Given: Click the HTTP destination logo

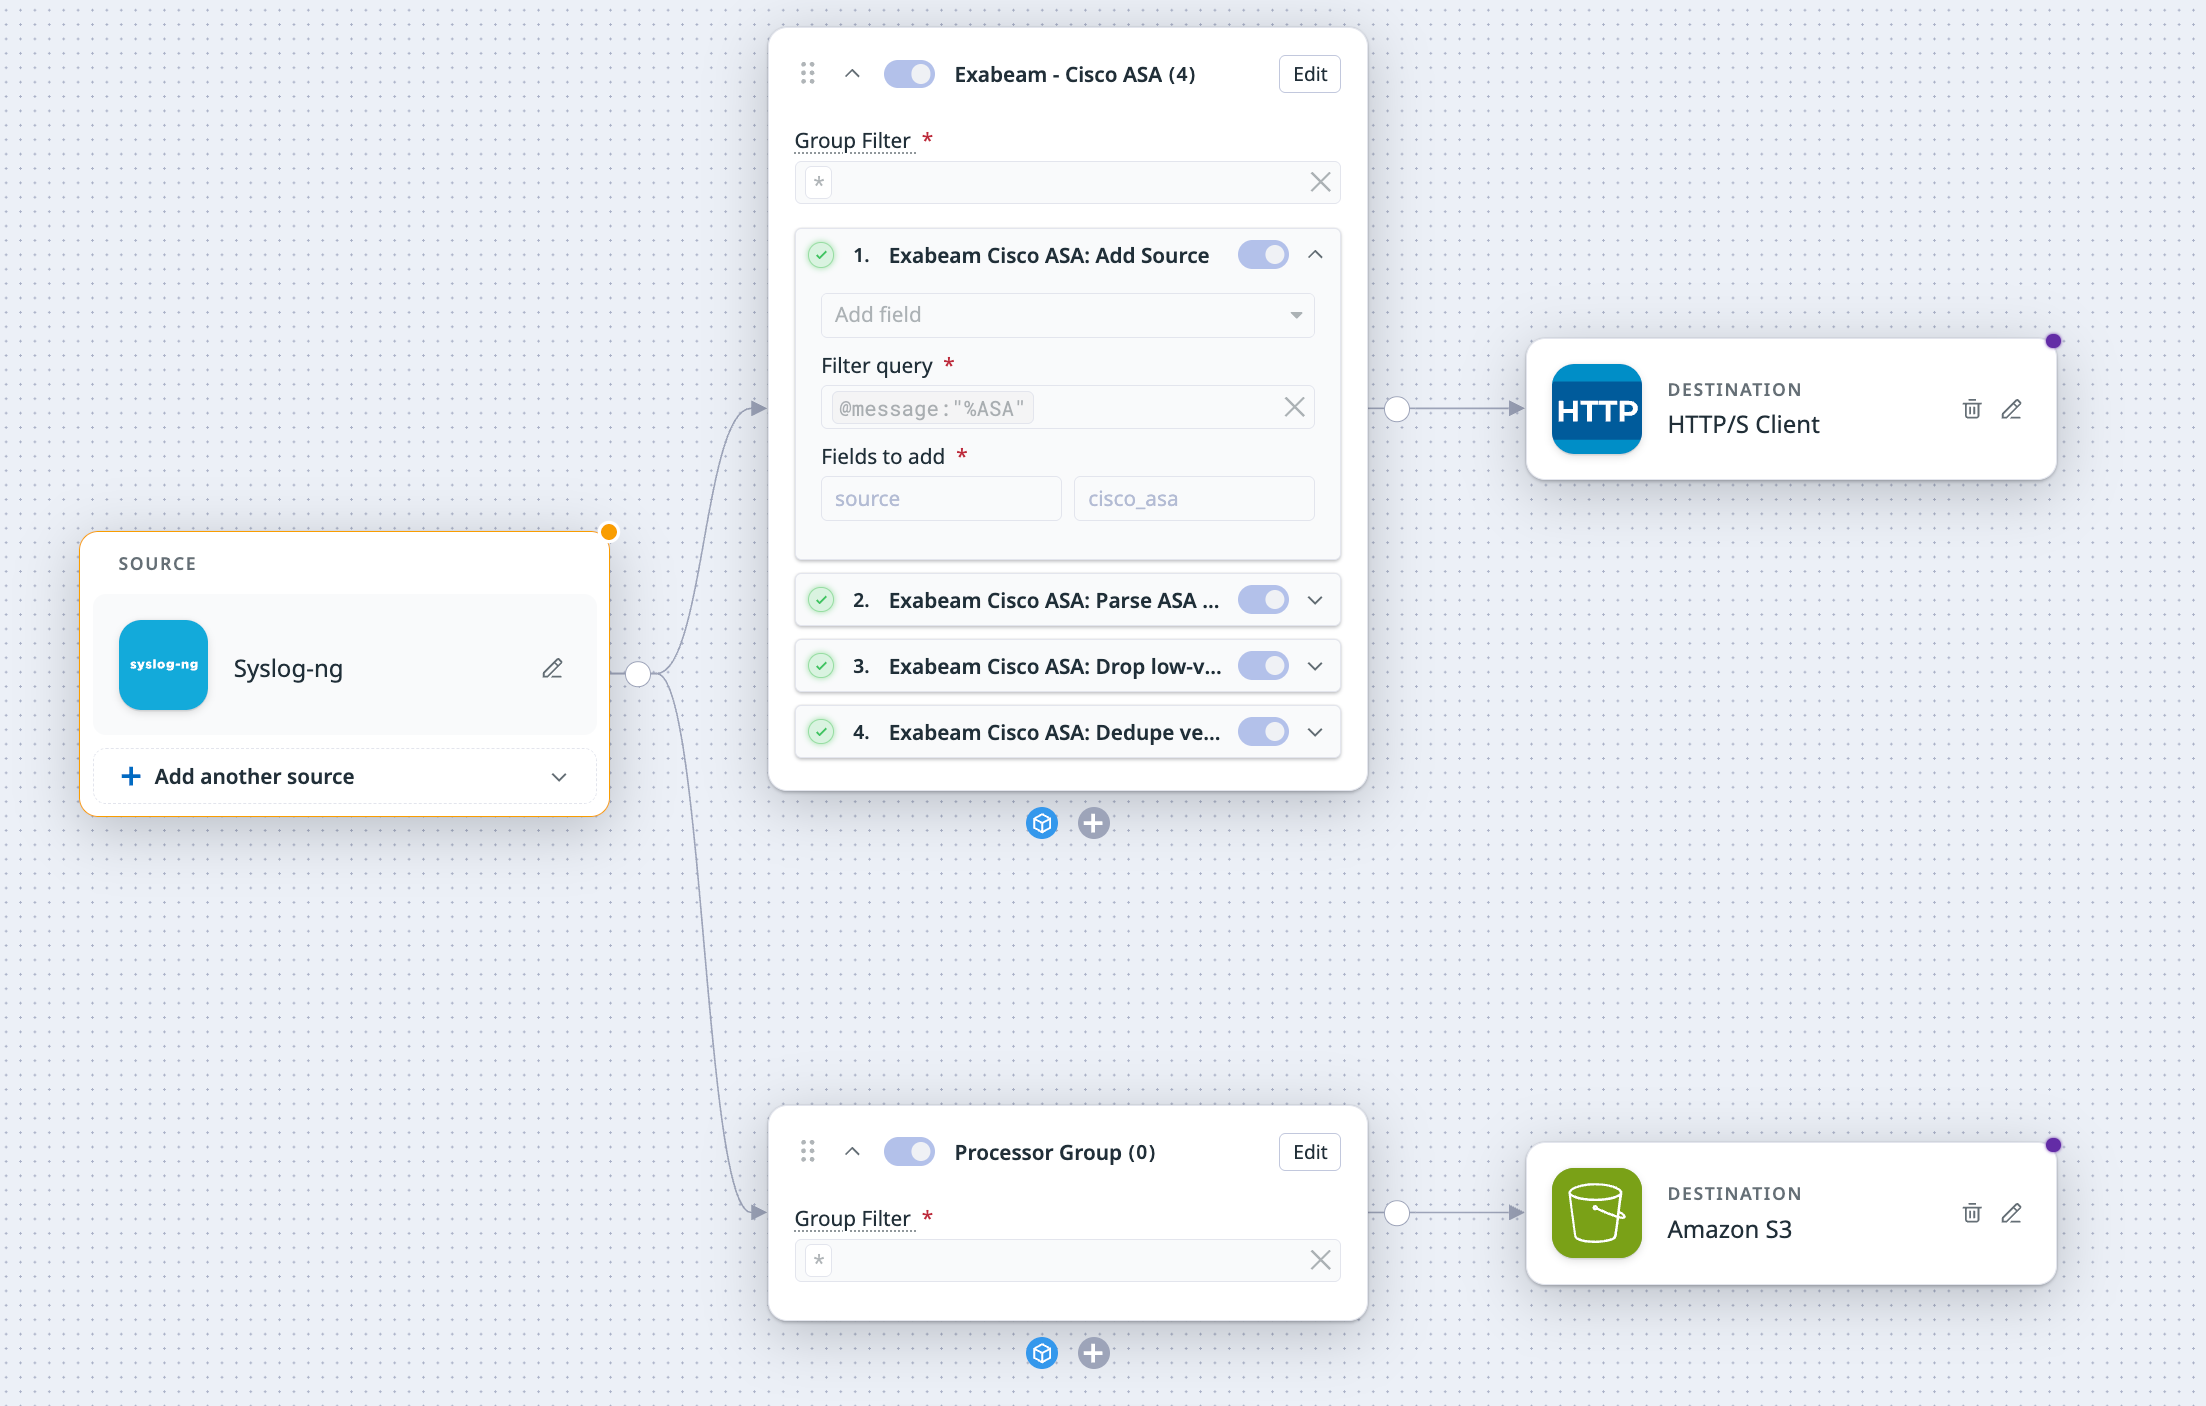Looking at the screenshot, I should pyautogui.click(x=1596, y=409).
